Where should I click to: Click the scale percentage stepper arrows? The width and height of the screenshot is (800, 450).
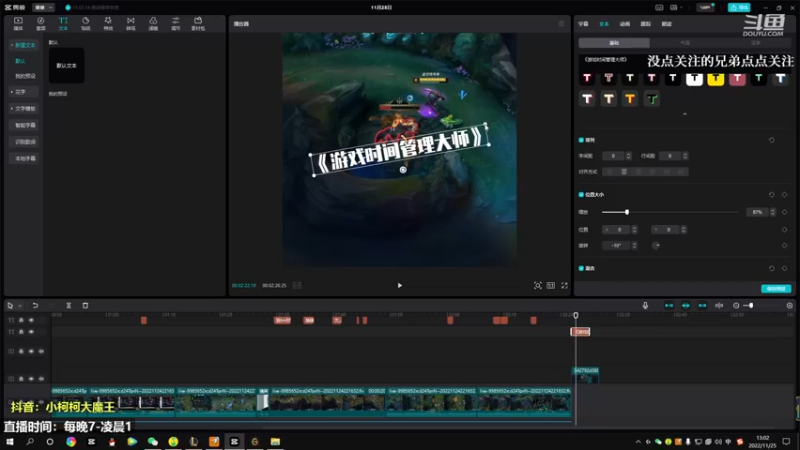click(772, 212)
